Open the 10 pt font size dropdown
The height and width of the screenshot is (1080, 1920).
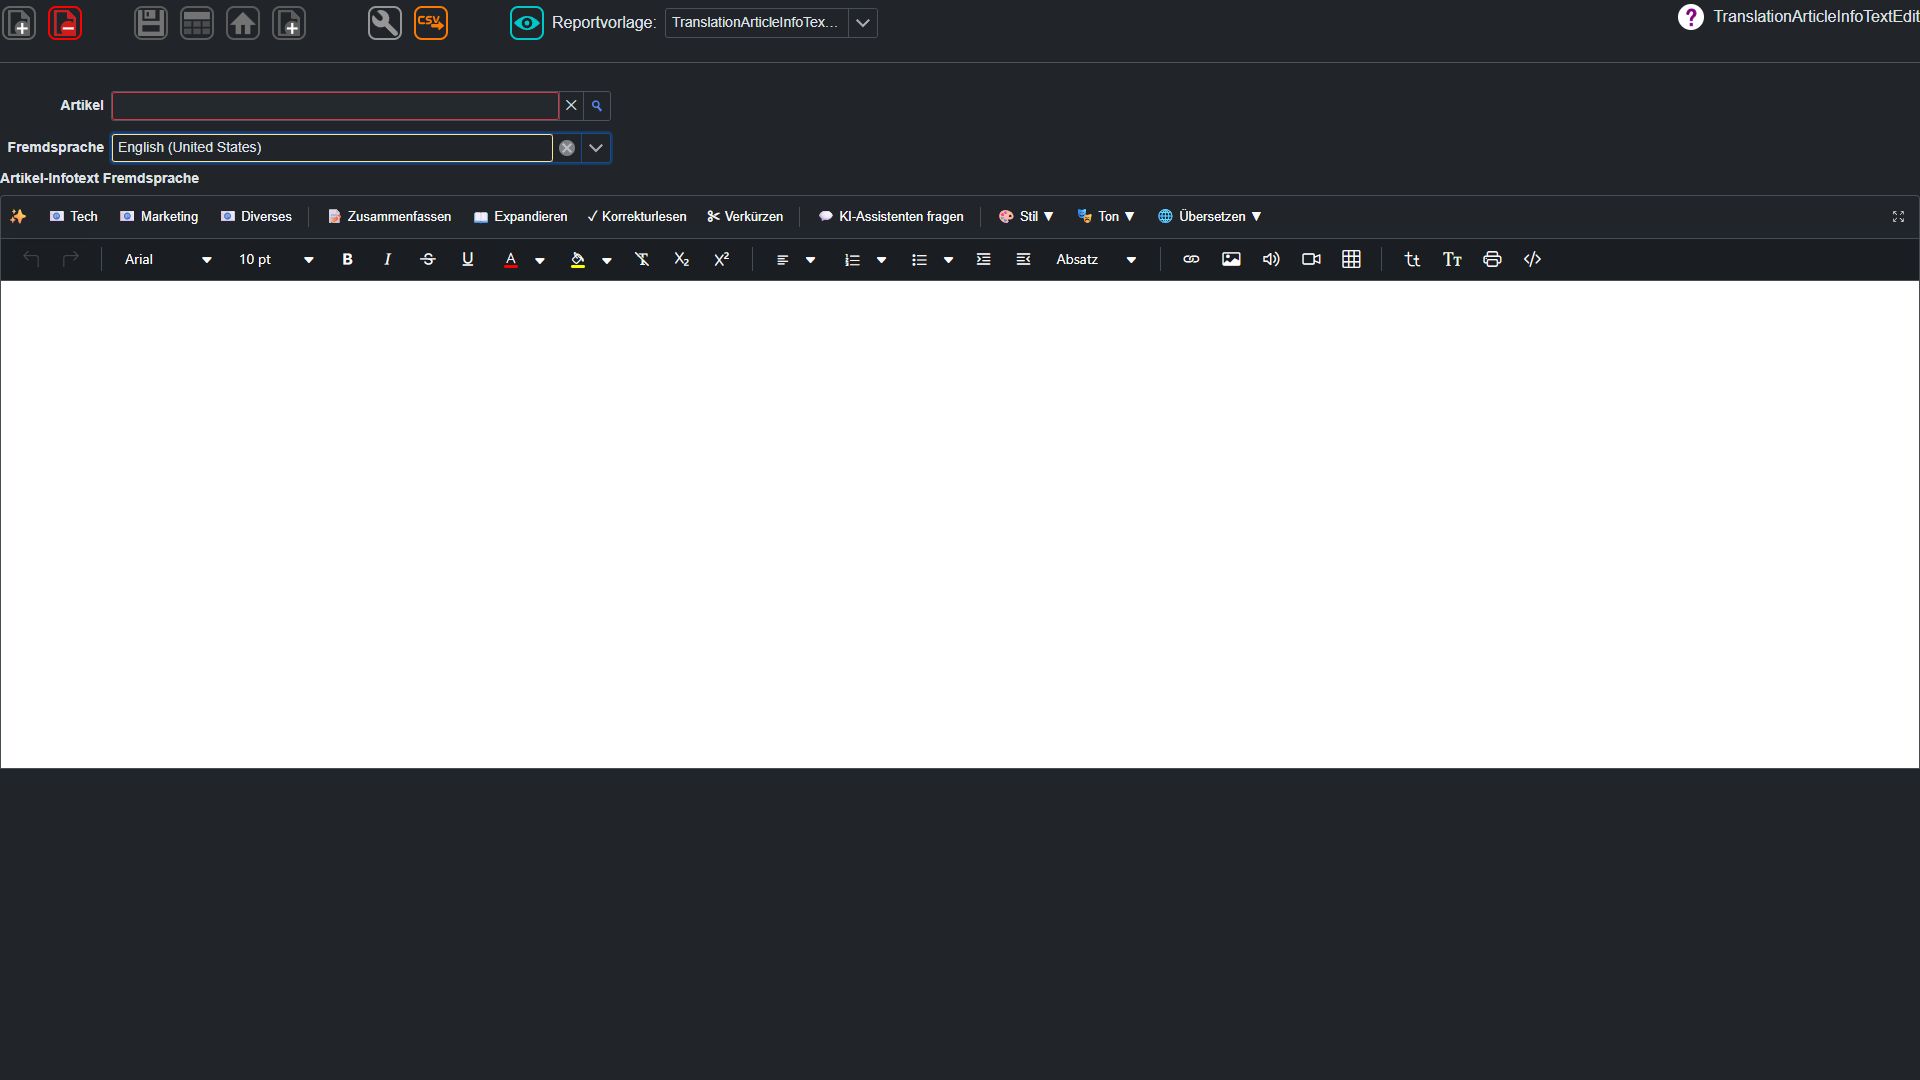point(275,260)
